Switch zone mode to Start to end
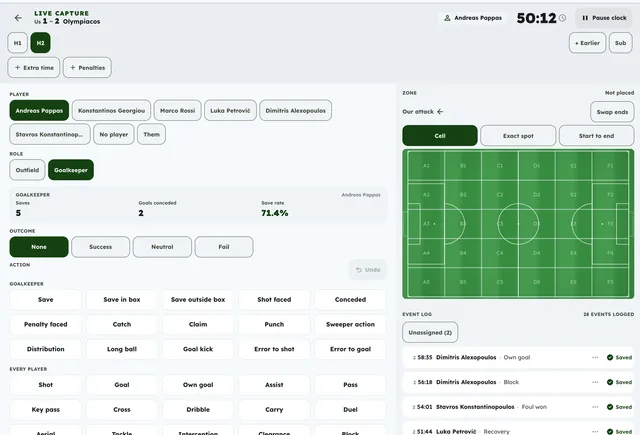Image resolution: width=640 pixels, height=435 pixels. pos(596,136)
